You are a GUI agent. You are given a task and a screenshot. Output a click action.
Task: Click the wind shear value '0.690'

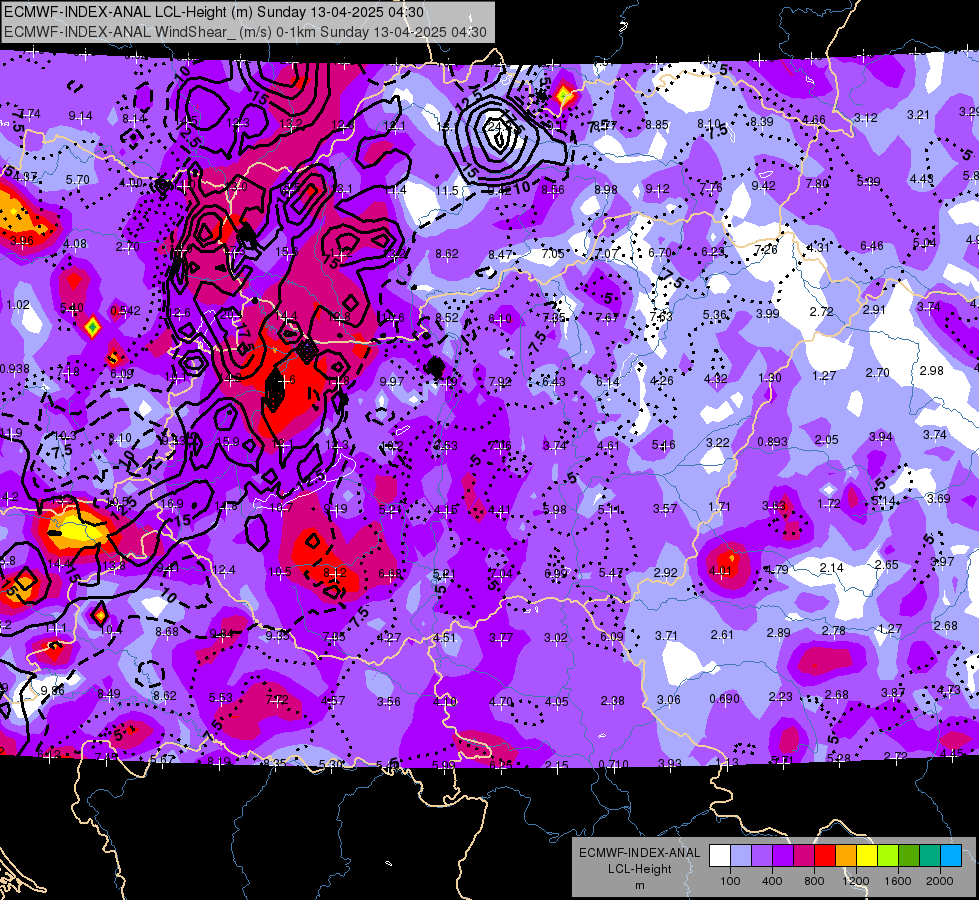pos(724,698)
